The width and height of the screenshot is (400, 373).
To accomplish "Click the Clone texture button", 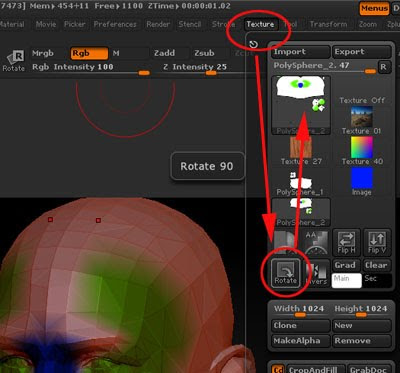I will pos(301,325).
